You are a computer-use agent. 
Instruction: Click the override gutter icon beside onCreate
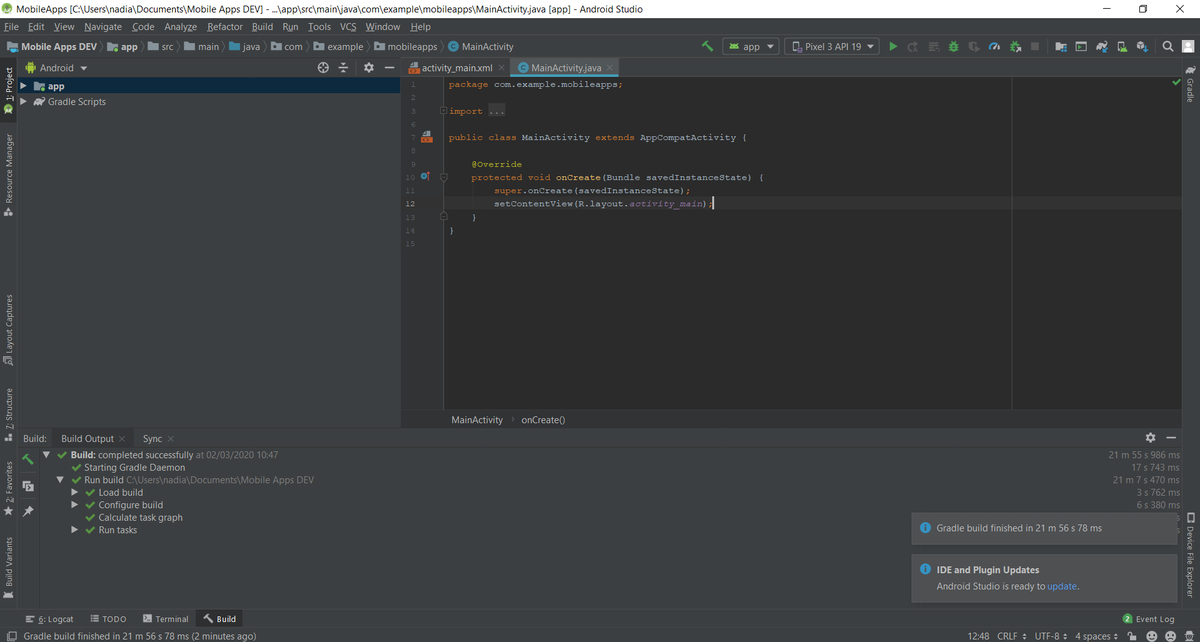425,177
